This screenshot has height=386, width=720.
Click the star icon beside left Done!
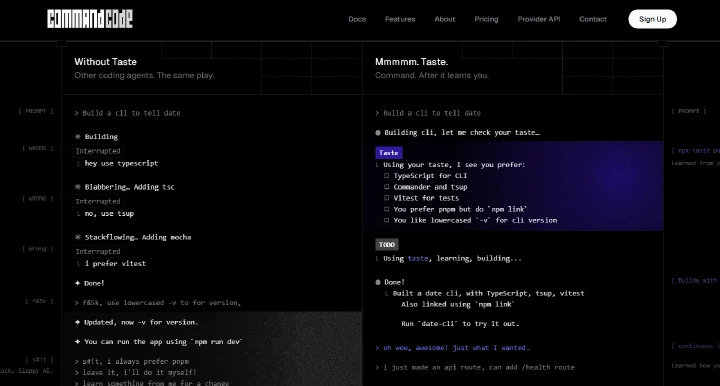78,283
